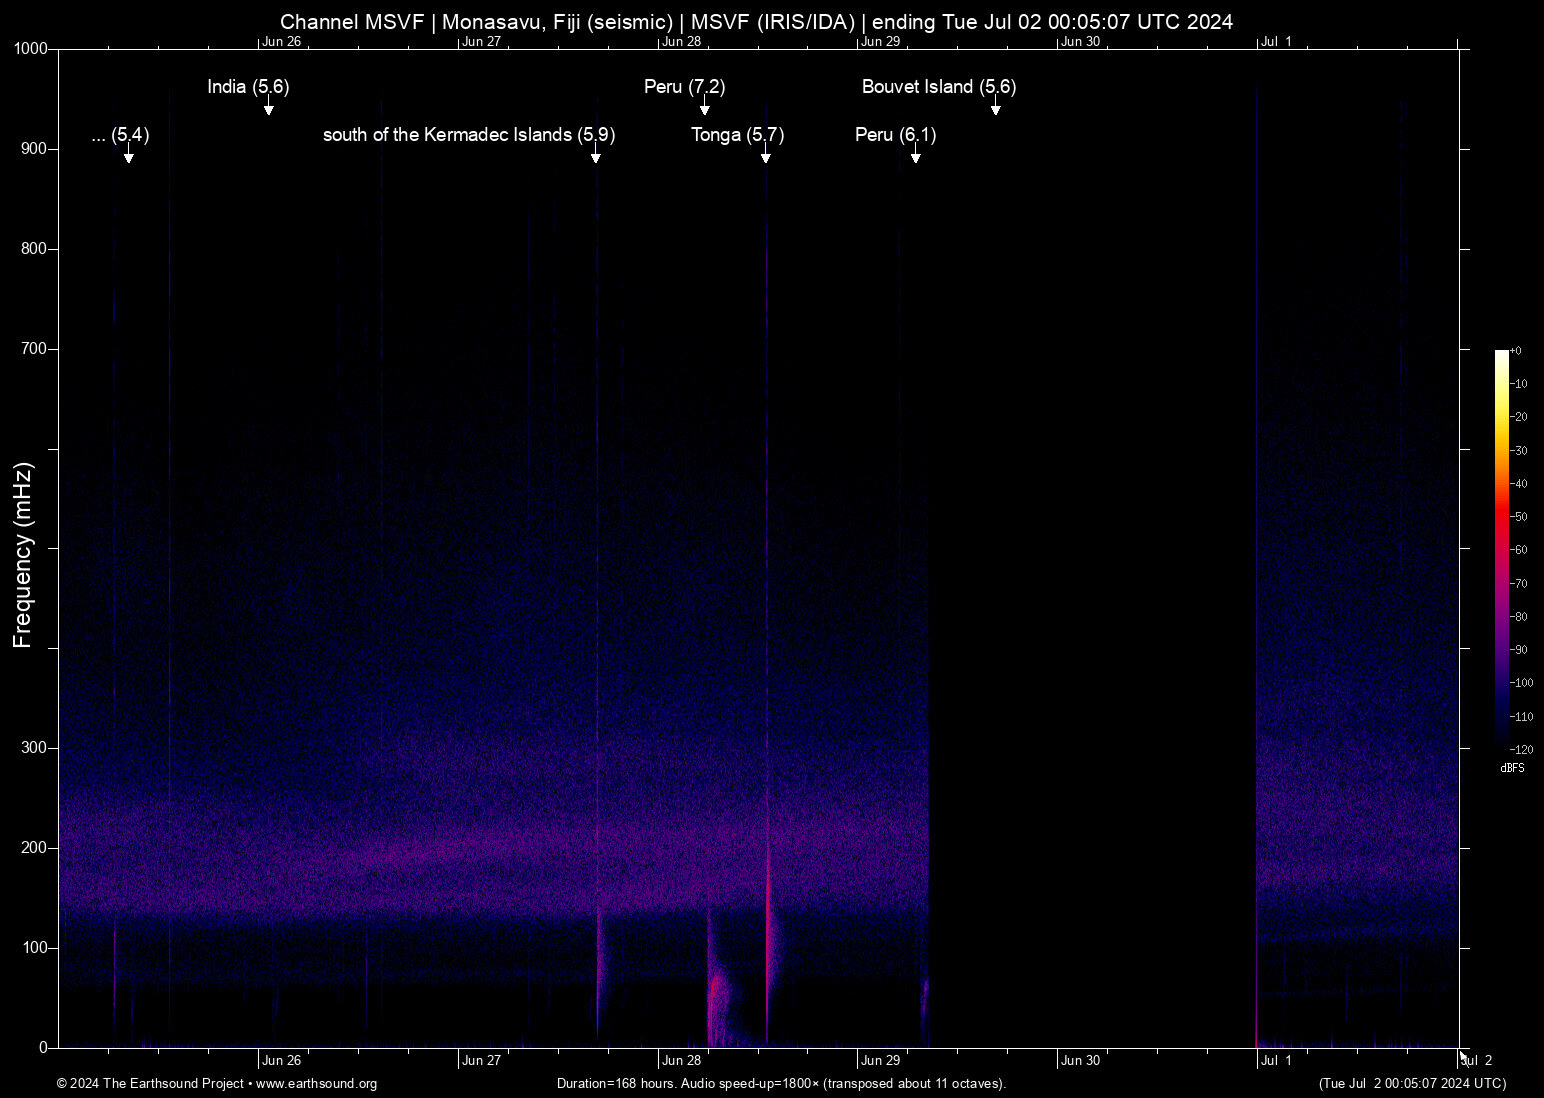Select the Peru (7.2) event label
The width and height of the screenshot is (1544, 1098).
click(685, 87)
